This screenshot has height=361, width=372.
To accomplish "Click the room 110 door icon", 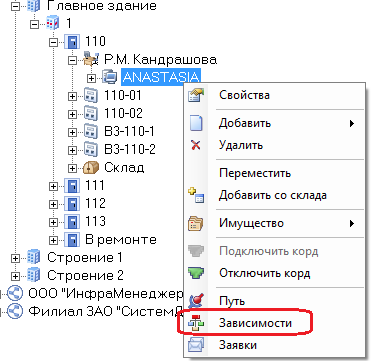I will tap(72, 42).
